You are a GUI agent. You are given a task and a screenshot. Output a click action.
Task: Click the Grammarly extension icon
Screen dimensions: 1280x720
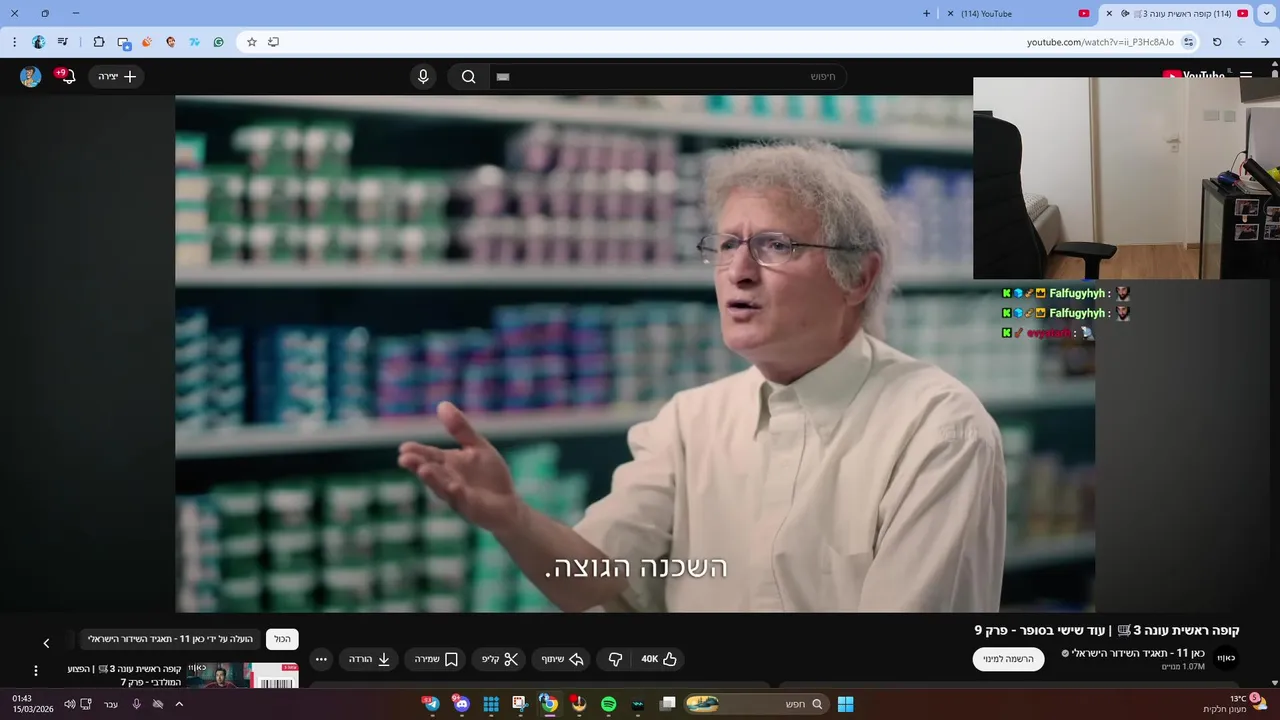[x=218, y=42]
